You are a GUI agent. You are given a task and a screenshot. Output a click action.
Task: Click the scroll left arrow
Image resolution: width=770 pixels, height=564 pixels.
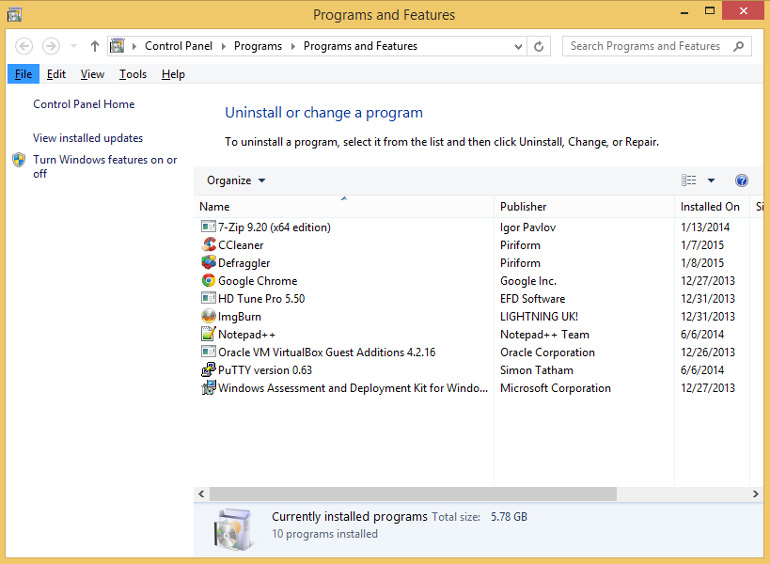201,494
